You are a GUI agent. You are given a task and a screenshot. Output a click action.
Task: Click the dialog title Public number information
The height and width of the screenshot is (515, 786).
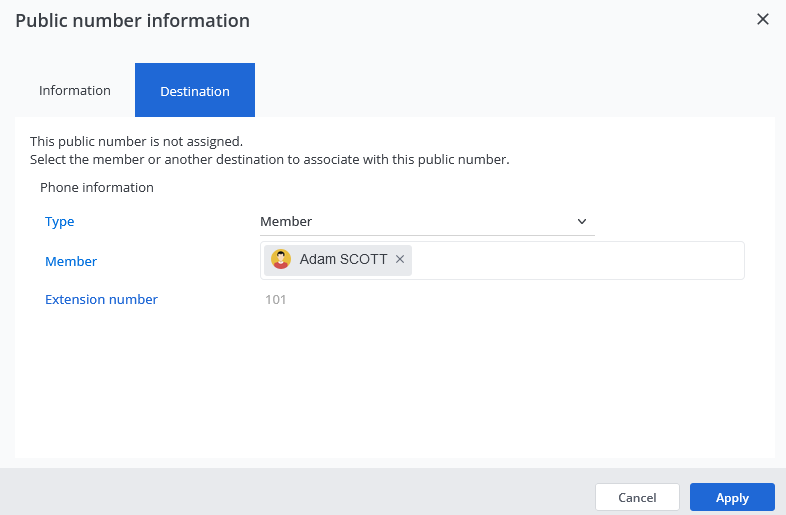pos(132,20)
